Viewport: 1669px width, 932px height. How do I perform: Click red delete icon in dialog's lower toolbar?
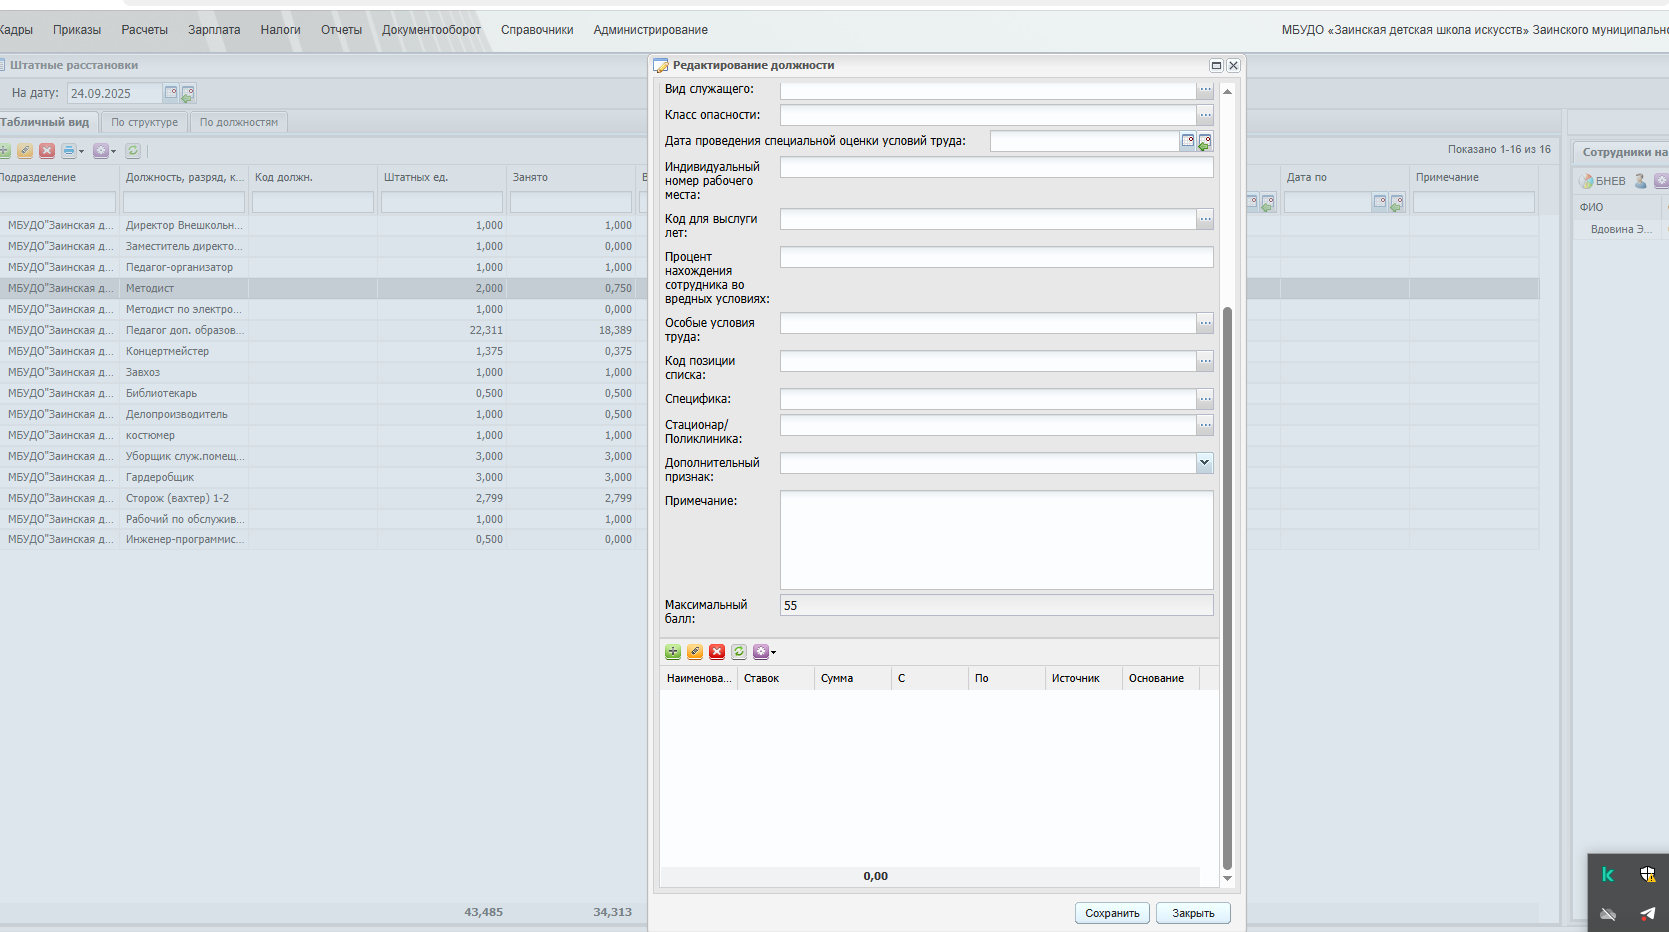coord(717,652)
